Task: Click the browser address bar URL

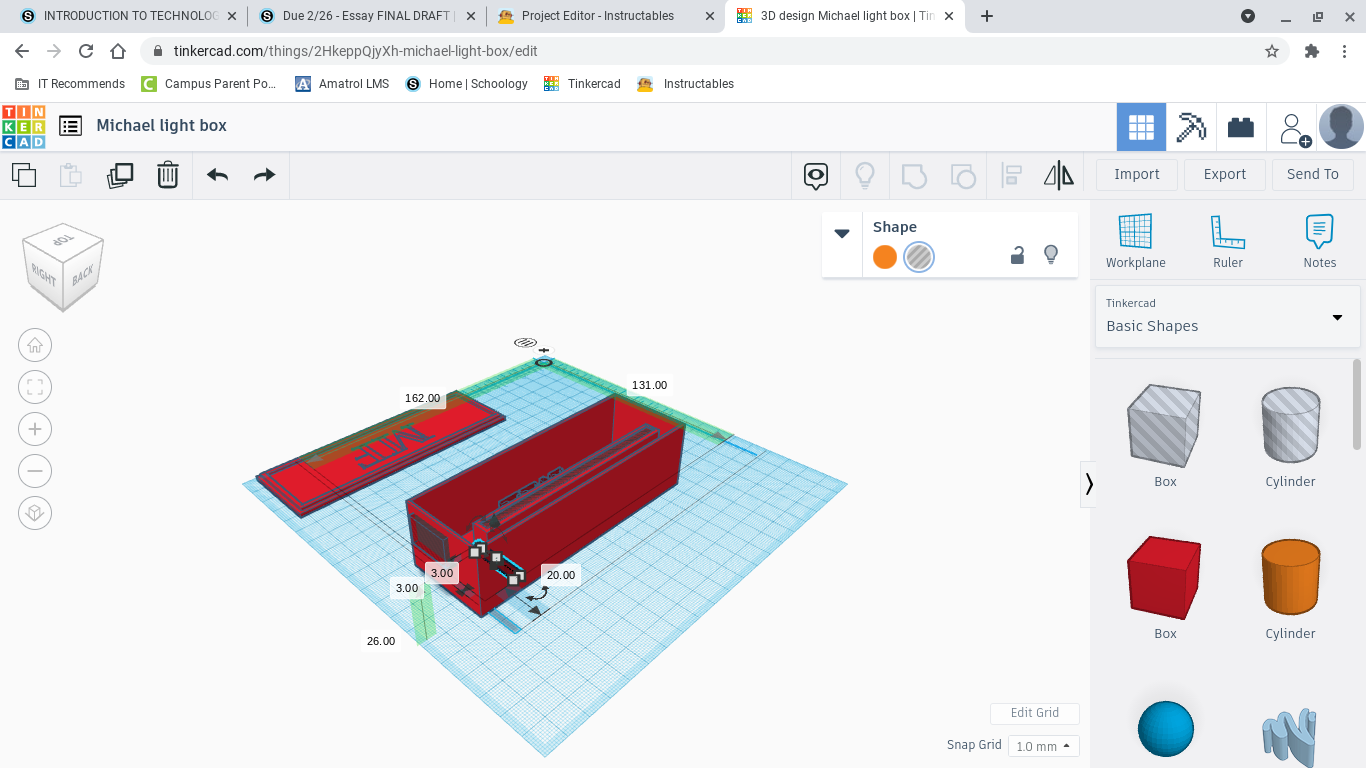Action: coord(355,51)
